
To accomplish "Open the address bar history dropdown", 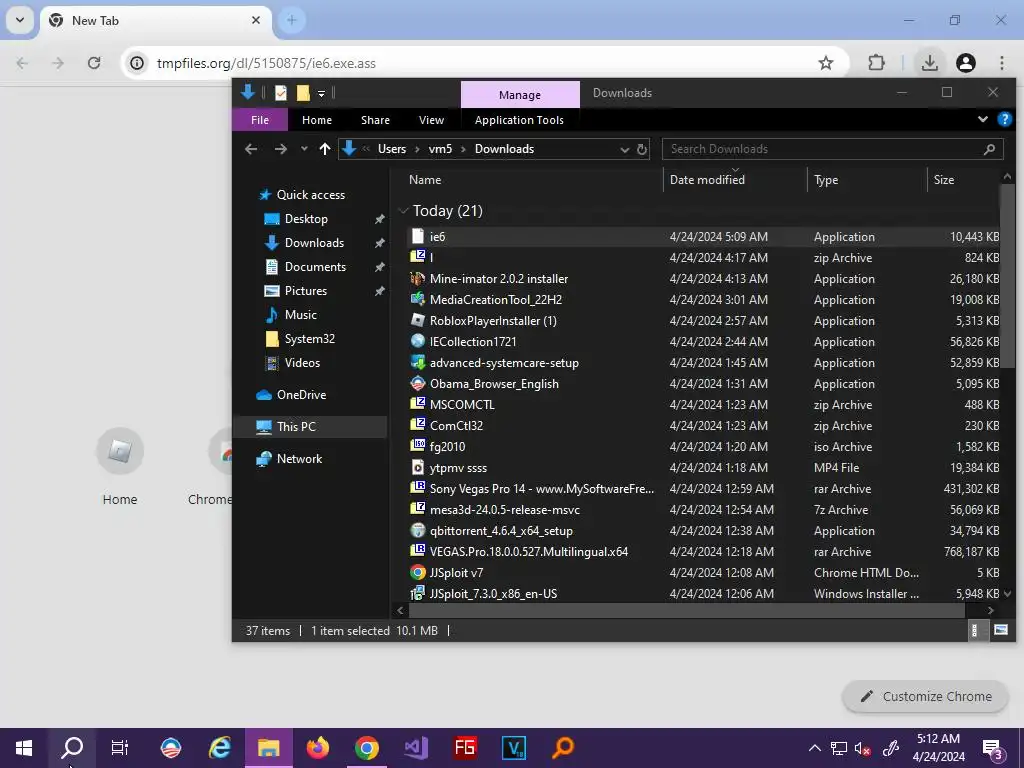I will pyautogui.click(x=624, y=150).
